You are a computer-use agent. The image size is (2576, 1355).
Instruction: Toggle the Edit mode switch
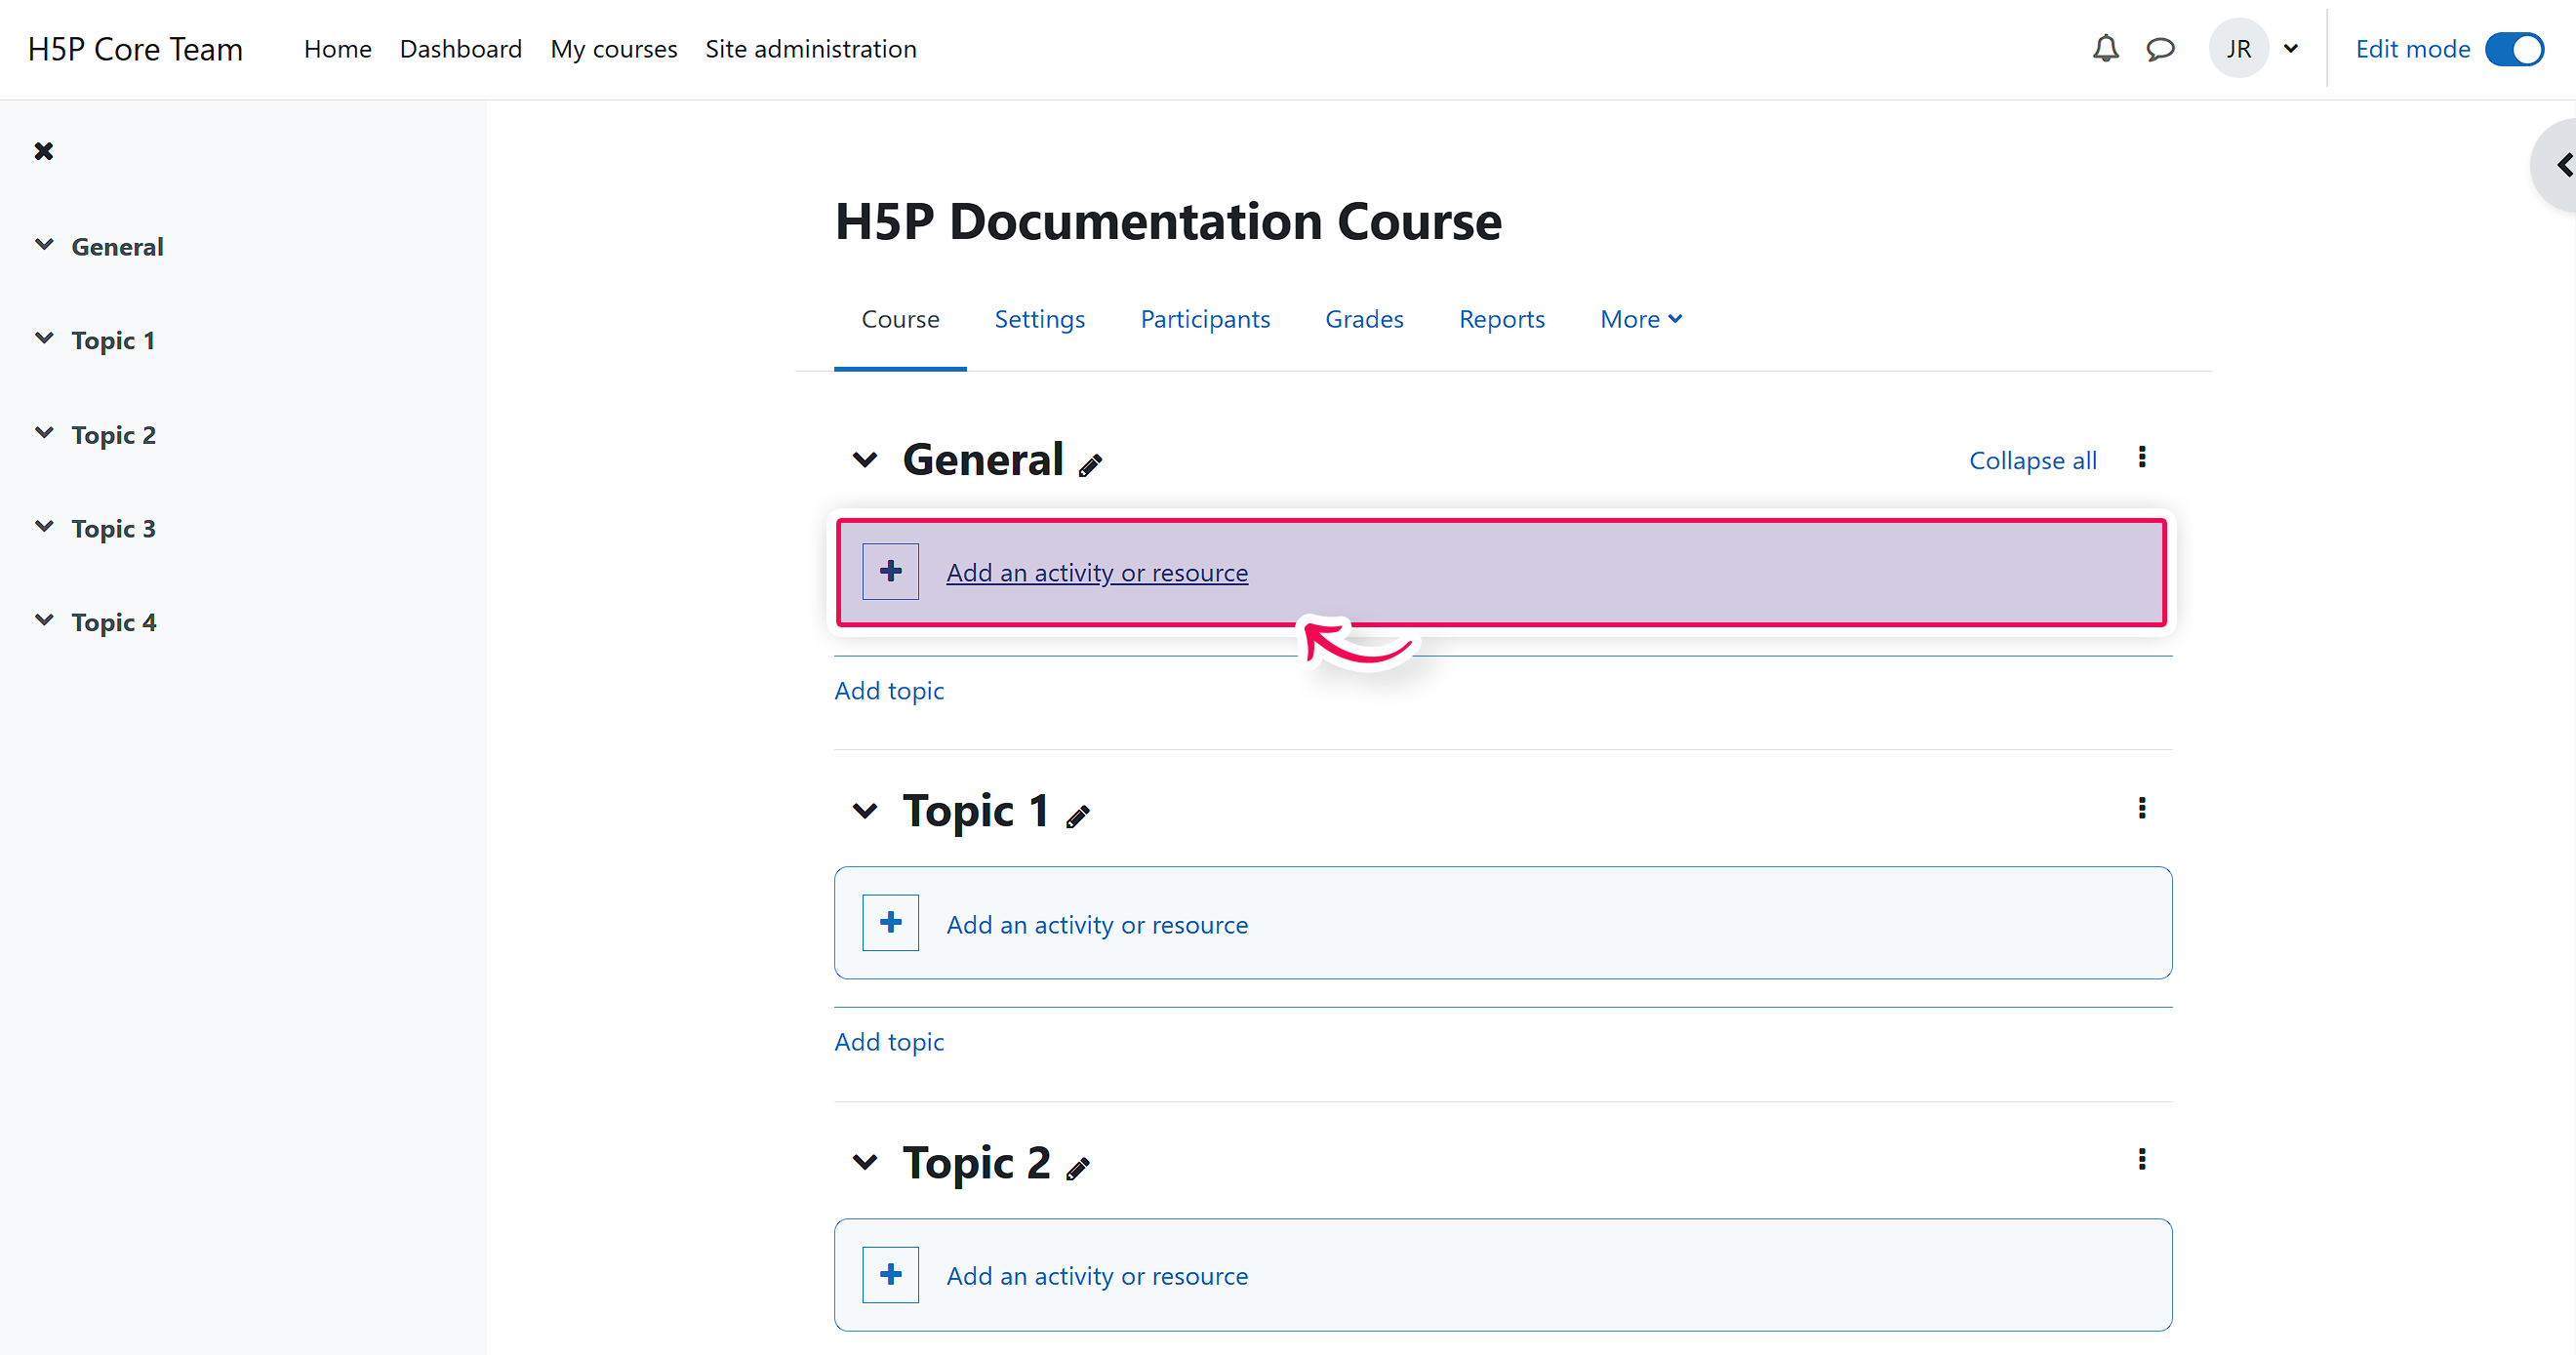[x=2513, y=48]
